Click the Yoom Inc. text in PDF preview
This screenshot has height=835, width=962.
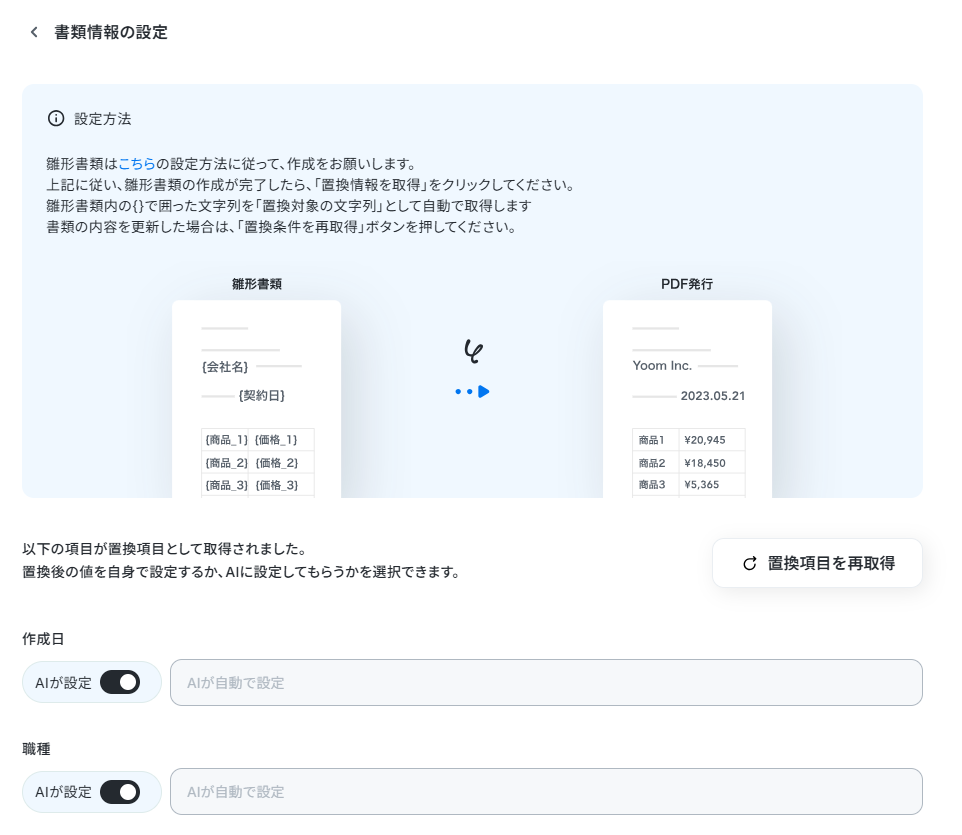[662, 366]
